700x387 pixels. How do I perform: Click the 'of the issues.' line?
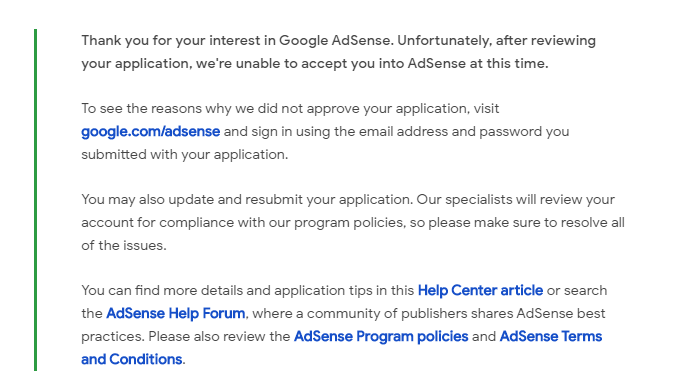click(x=124, y=246)
